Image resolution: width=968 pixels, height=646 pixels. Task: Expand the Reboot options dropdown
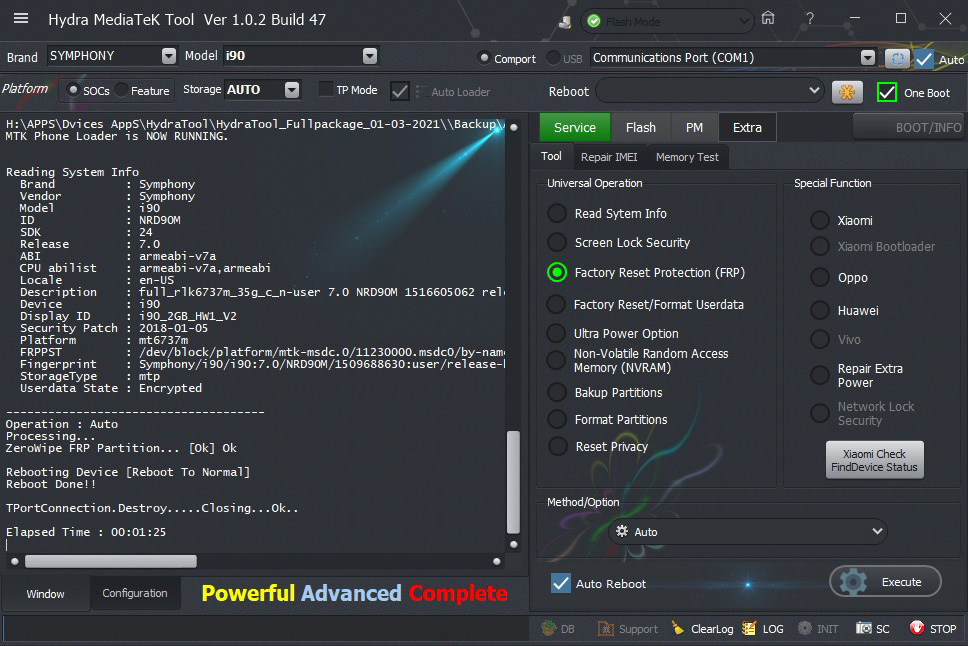click(814, 91)
